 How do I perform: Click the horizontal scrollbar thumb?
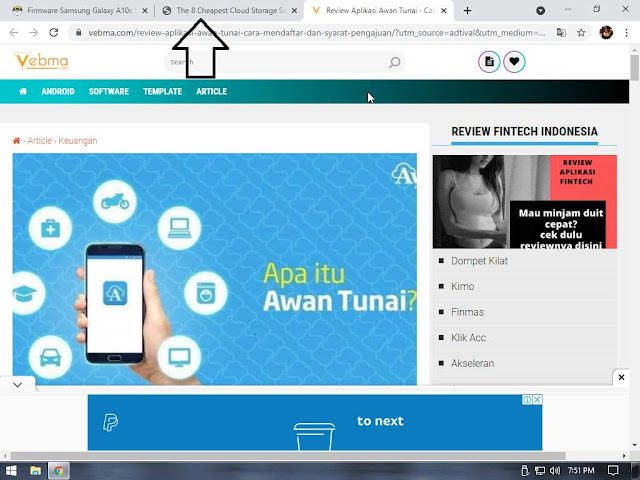tap(288, 456)
